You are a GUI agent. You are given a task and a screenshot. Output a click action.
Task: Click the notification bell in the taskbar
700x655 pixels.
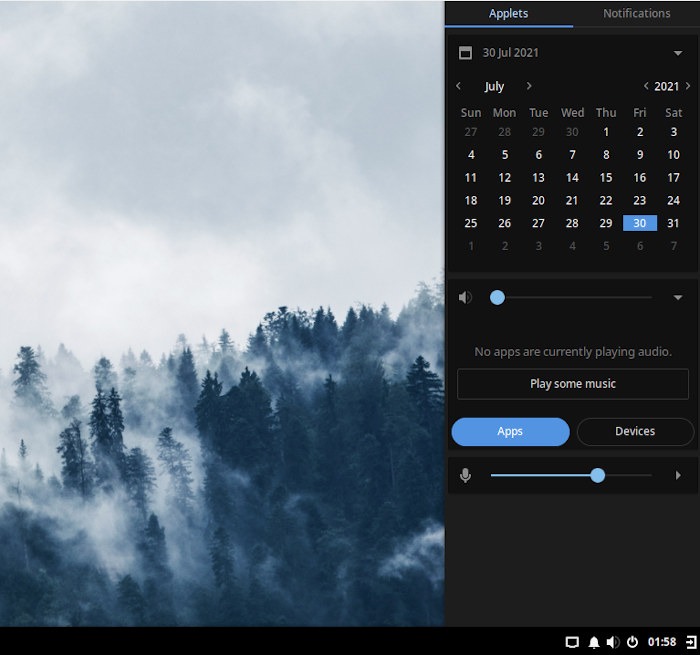[x=594, y=642]
